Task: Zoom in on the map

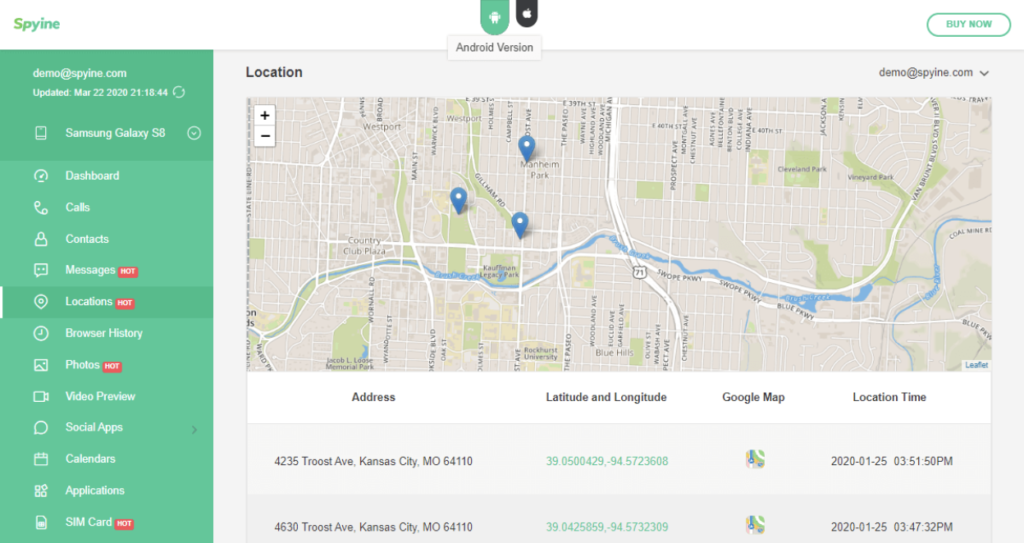Action: point(264,116)
